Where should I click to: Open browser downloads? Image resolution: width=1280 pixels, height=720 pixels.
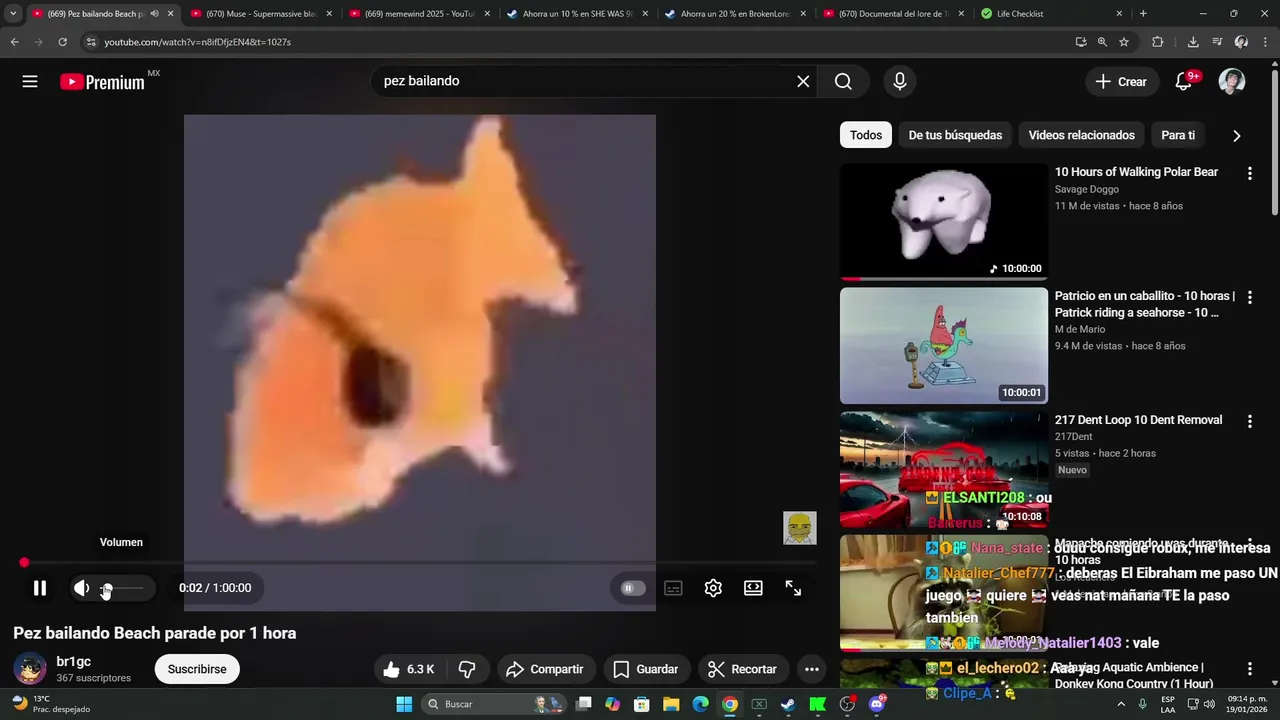pos(1193,42)
